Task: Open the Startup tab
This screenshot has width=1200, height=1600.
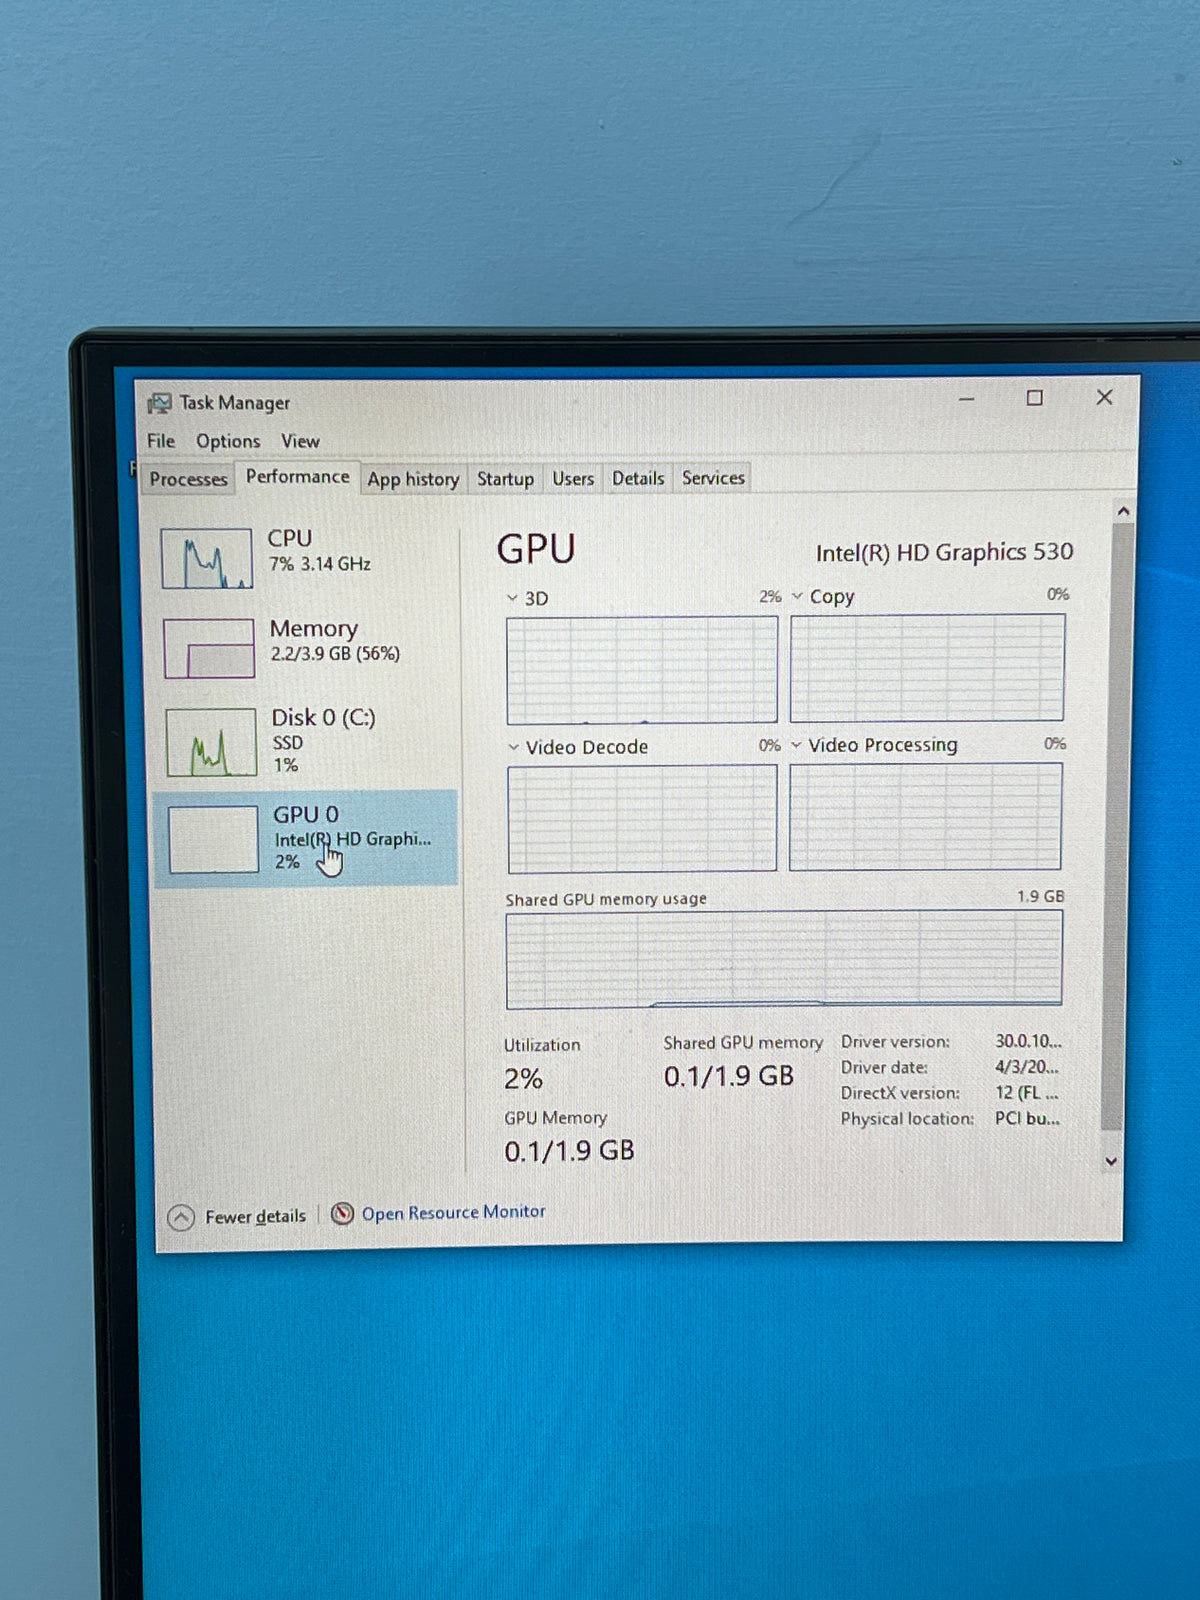Action: click(505, 479)
